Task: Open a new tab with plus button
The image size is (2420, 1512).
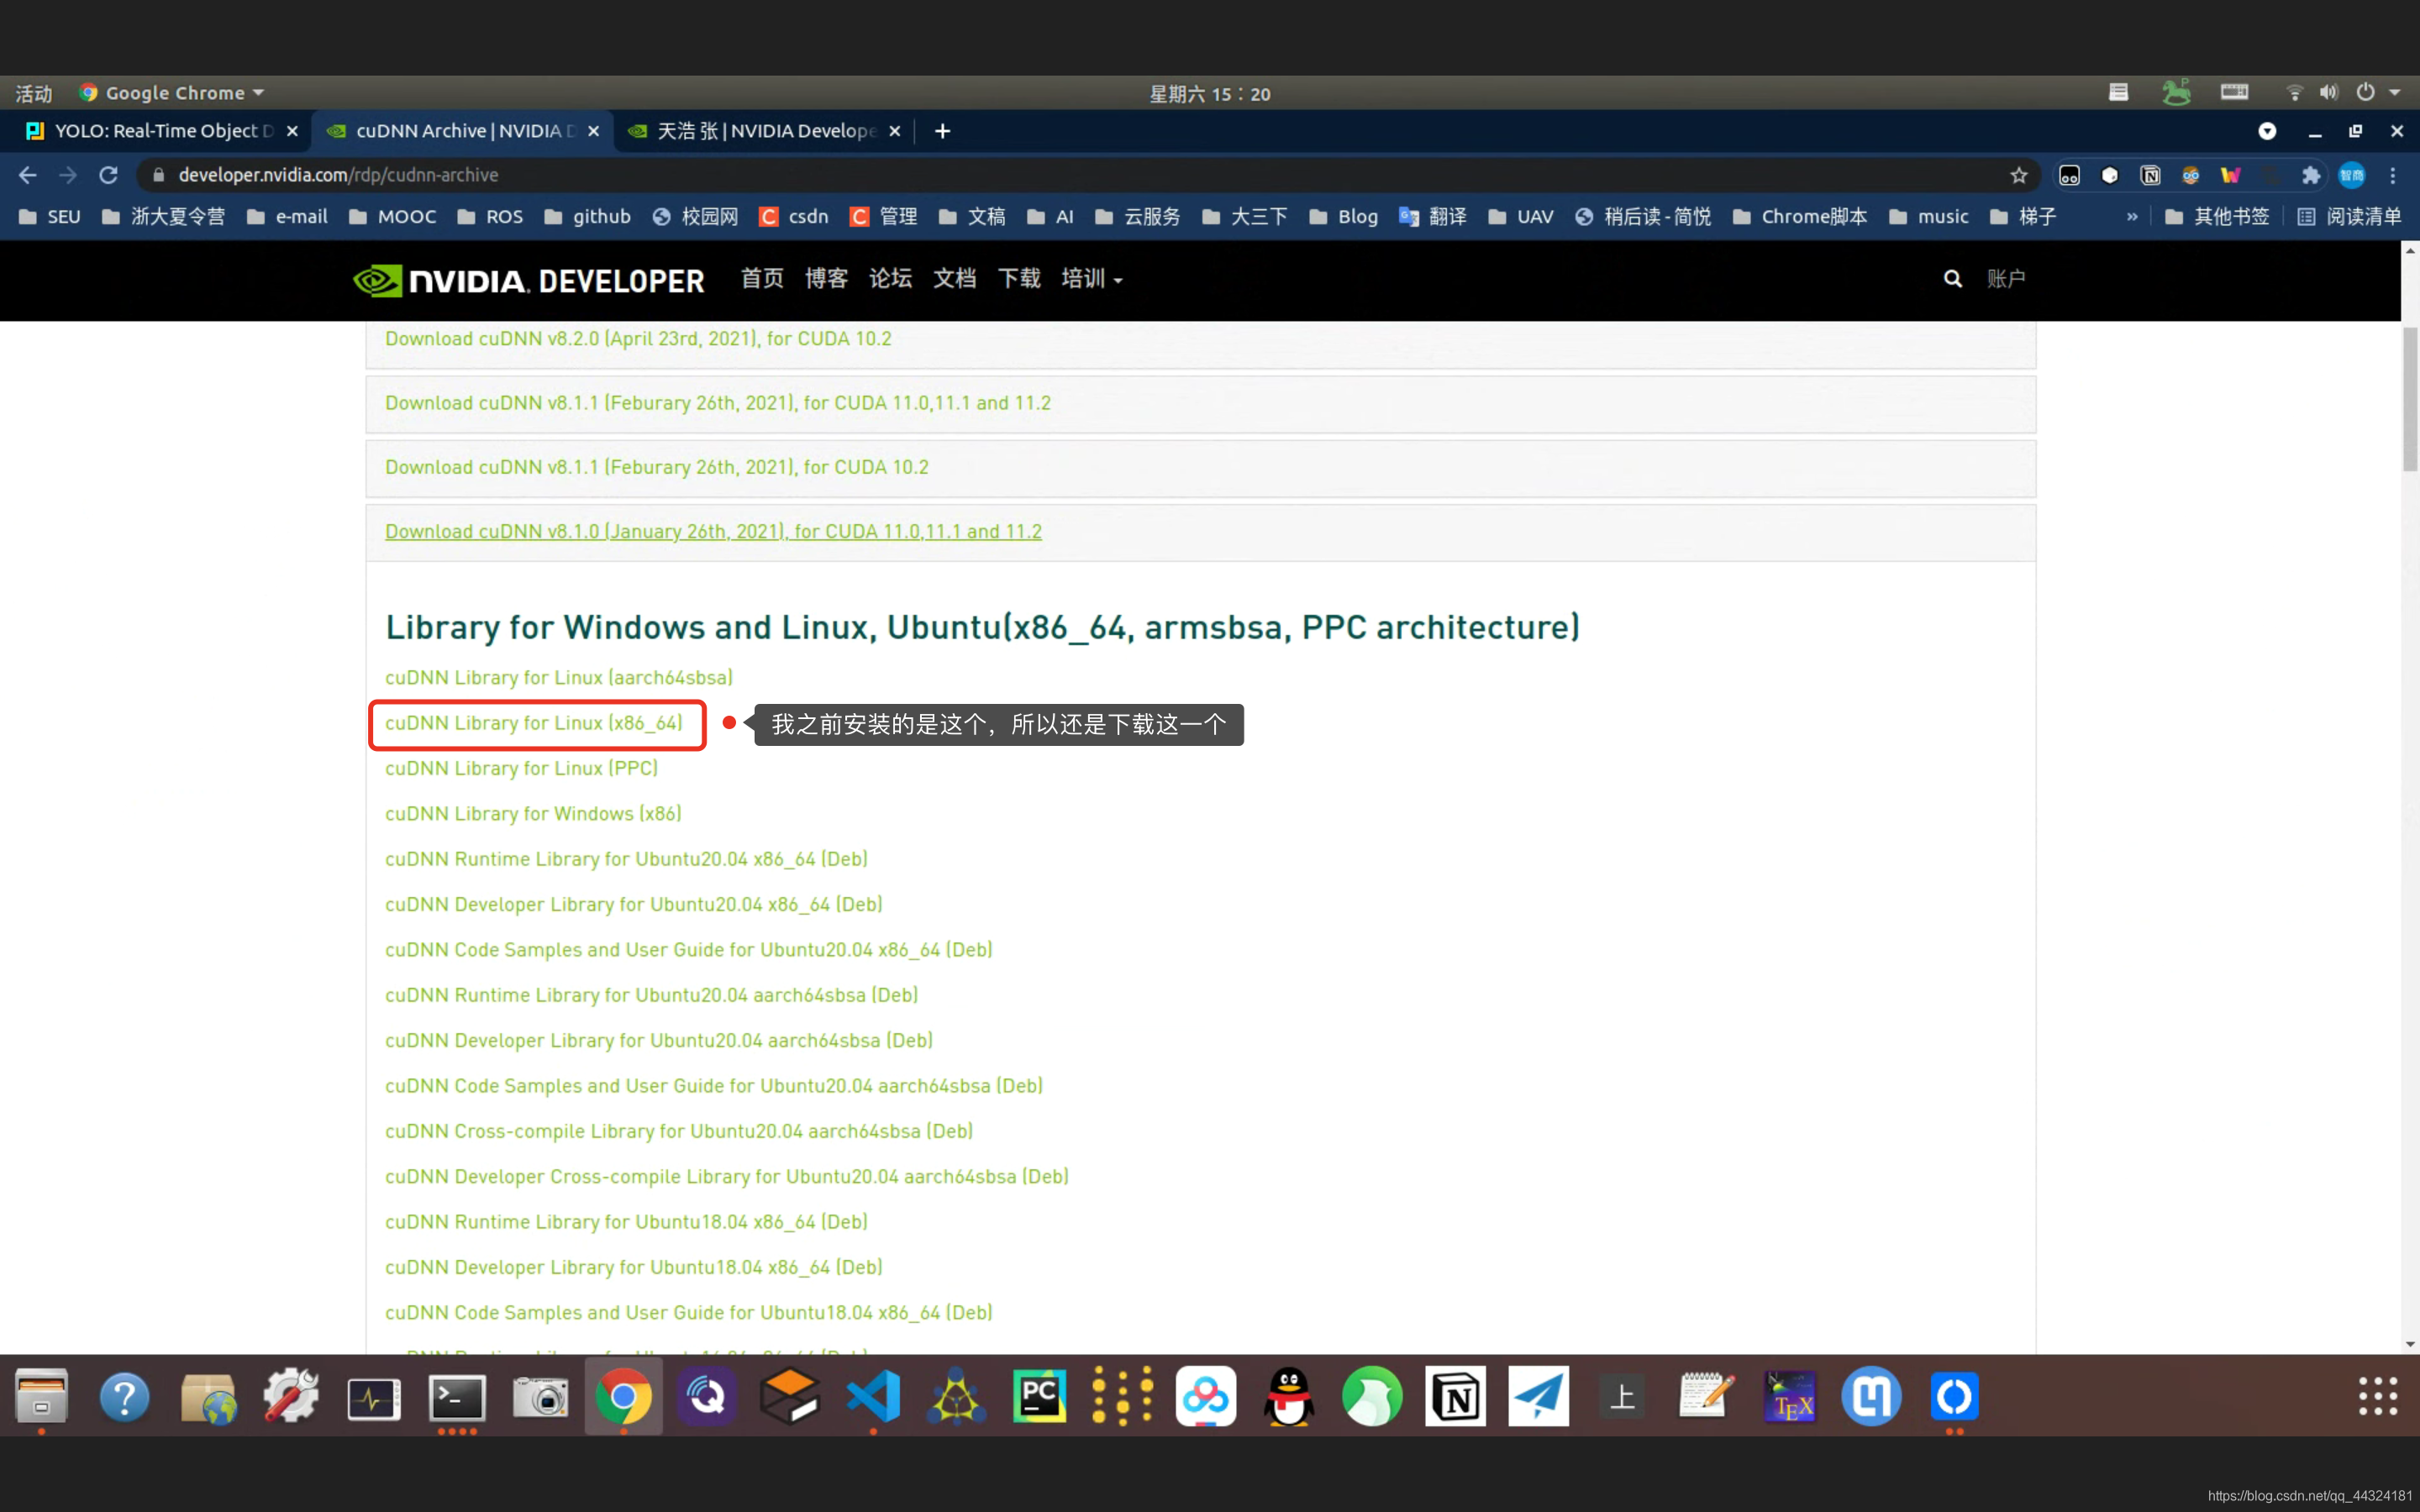Action: [x=942, y=131]
